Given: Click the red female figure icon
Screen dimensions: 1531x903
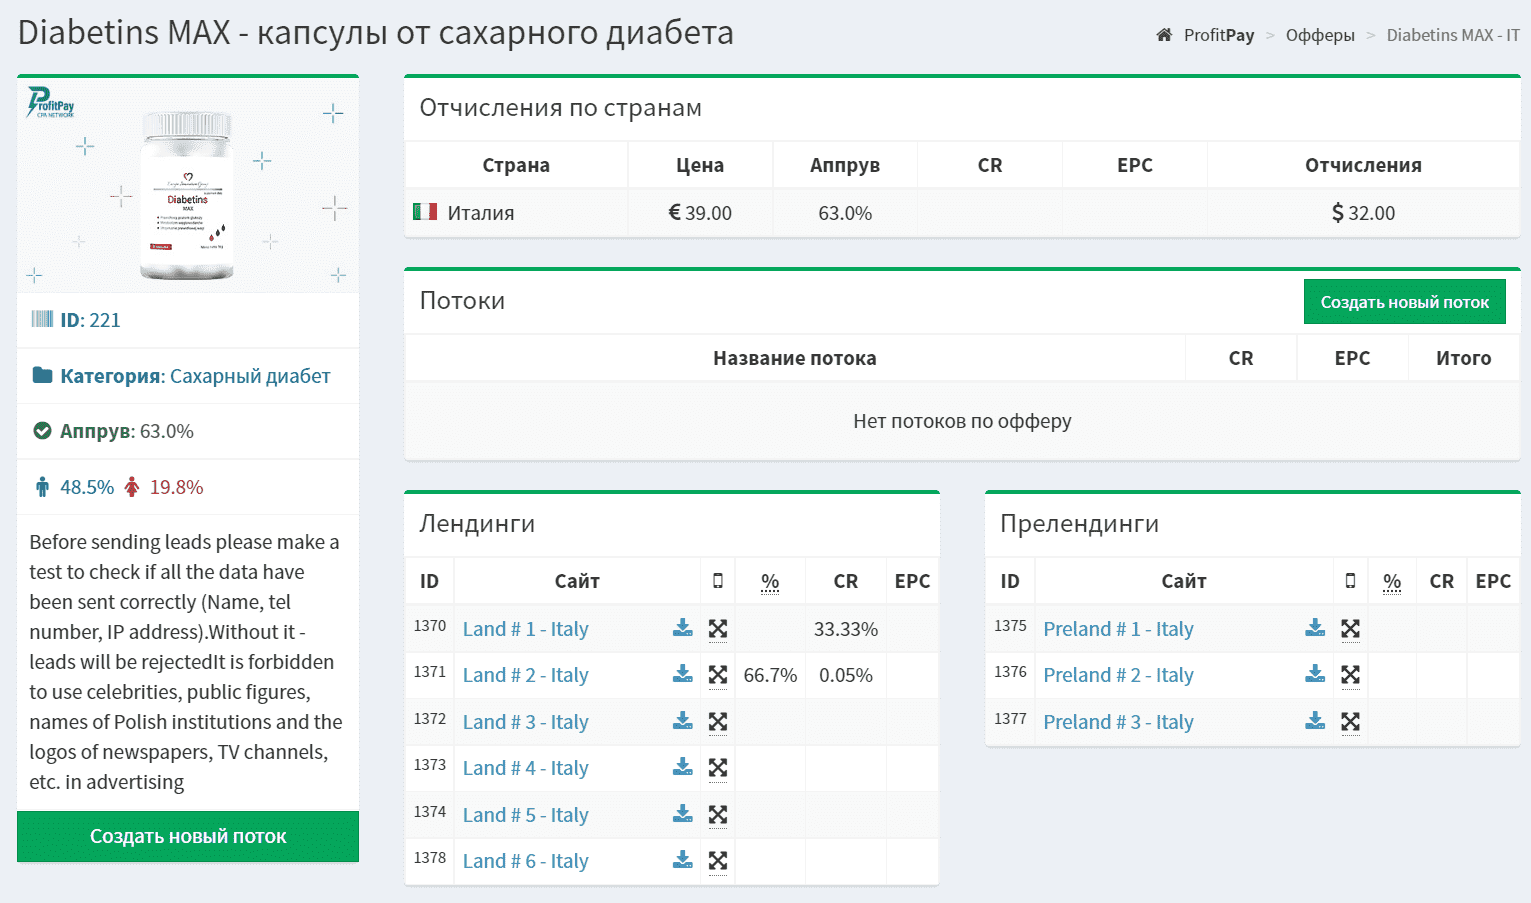Looking at the screenshot, I should click(x=132, y=487).
